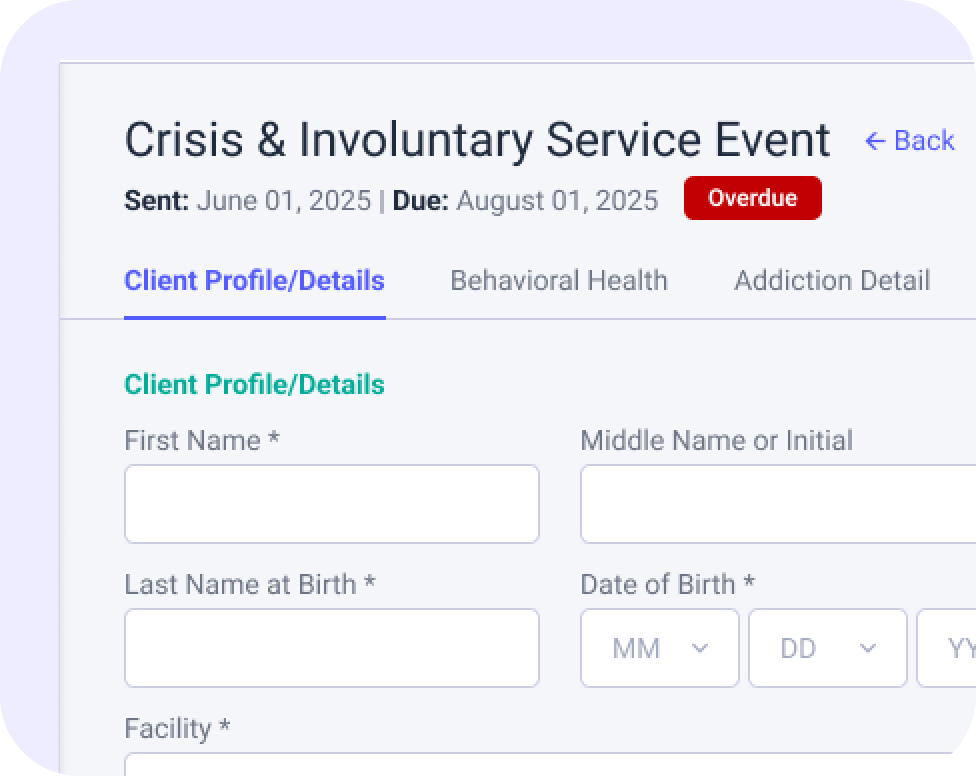The image size is (976, 776).
Task: Expand the DD day dropdown
Action: [x=827, y=648]
